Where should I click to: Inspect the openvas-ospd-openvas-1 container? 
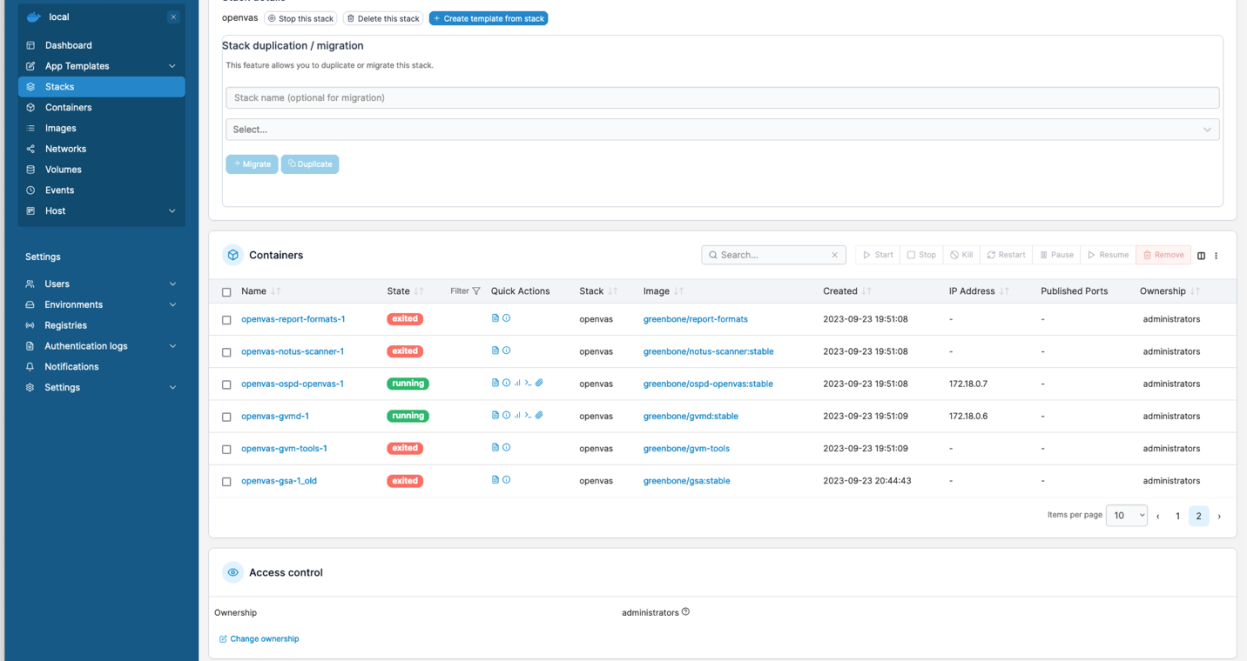coord(506,383)
